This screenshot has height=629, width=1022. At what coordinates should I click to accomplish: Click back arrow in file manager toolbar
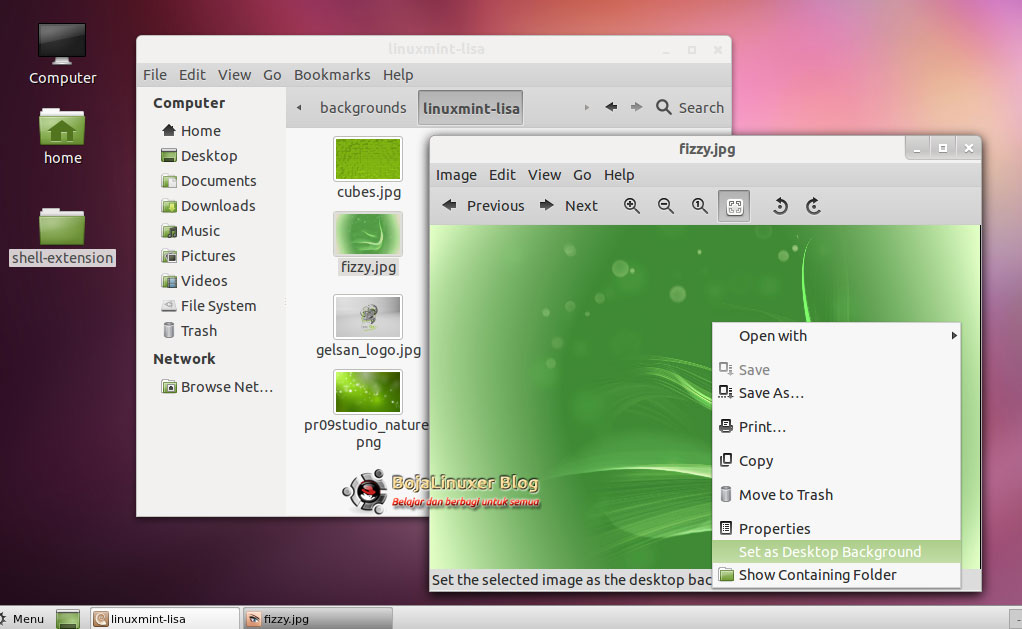(x=611, y=107)
